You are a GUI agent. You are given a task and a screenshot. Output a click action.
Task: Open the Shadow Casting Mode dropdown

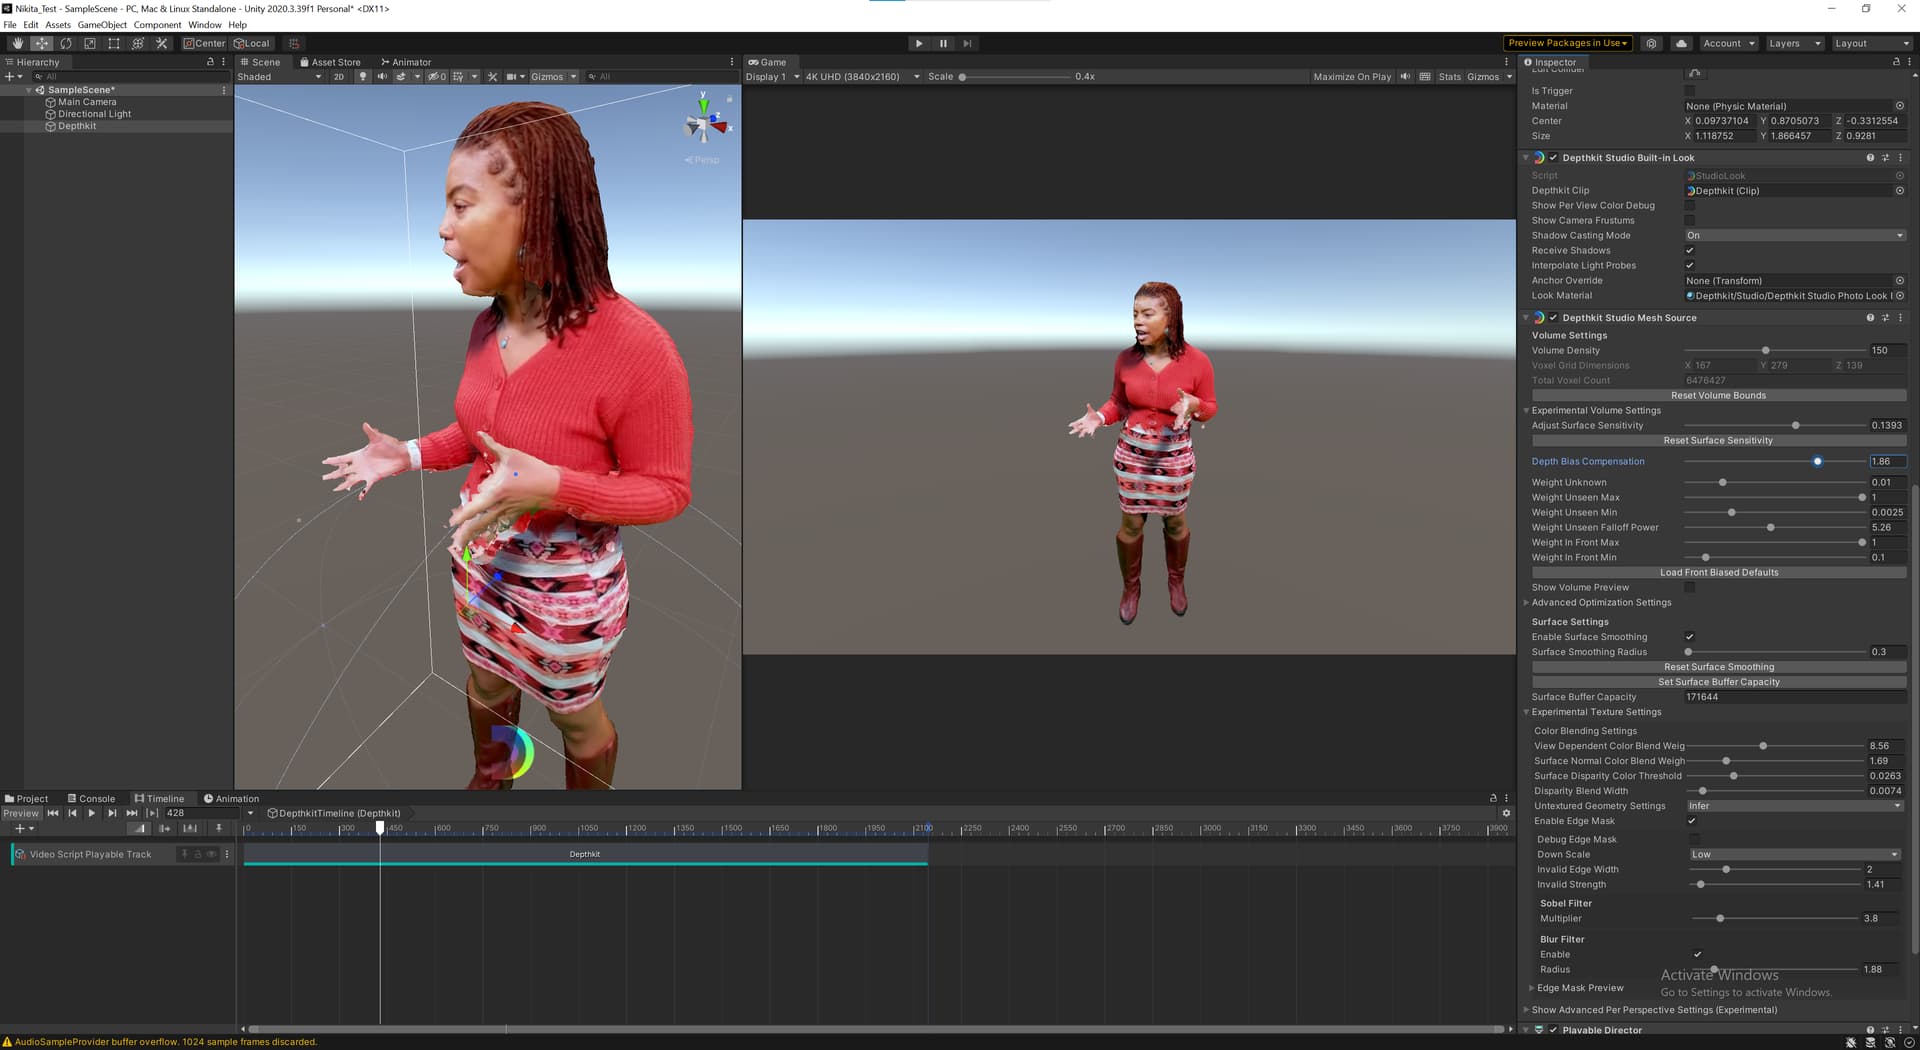coord(1794,236)
